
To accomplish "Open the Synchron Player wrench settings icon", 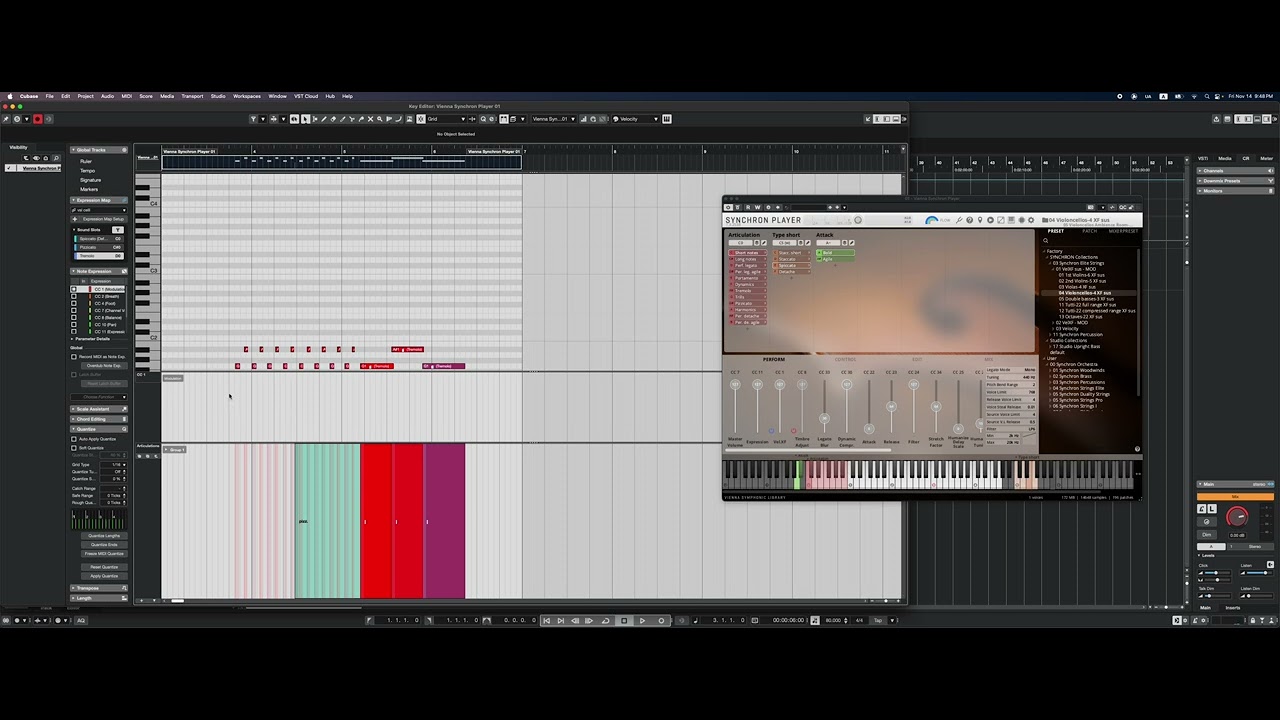I will (959, 220).
